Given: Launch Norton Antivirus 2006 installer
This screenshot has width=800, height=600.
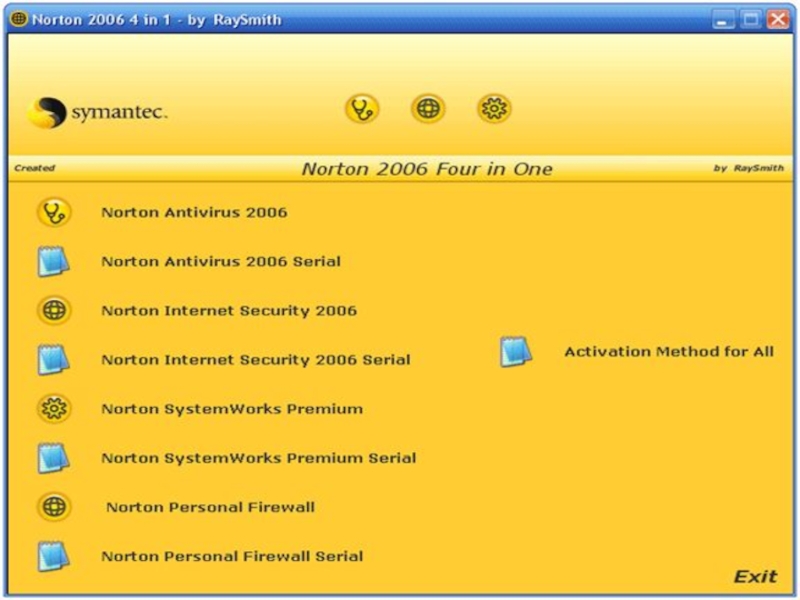Looking at the screenshot, I should pos(194,212).
